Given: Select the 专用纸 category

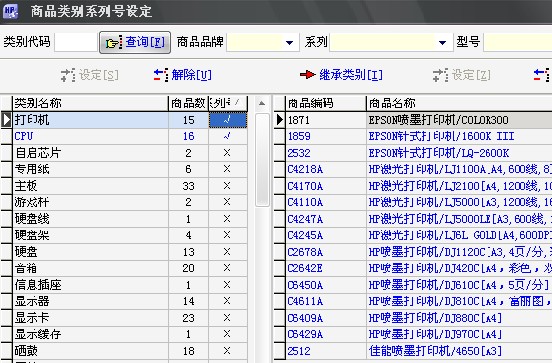Looking at the screenshot, I should point(90,169).
